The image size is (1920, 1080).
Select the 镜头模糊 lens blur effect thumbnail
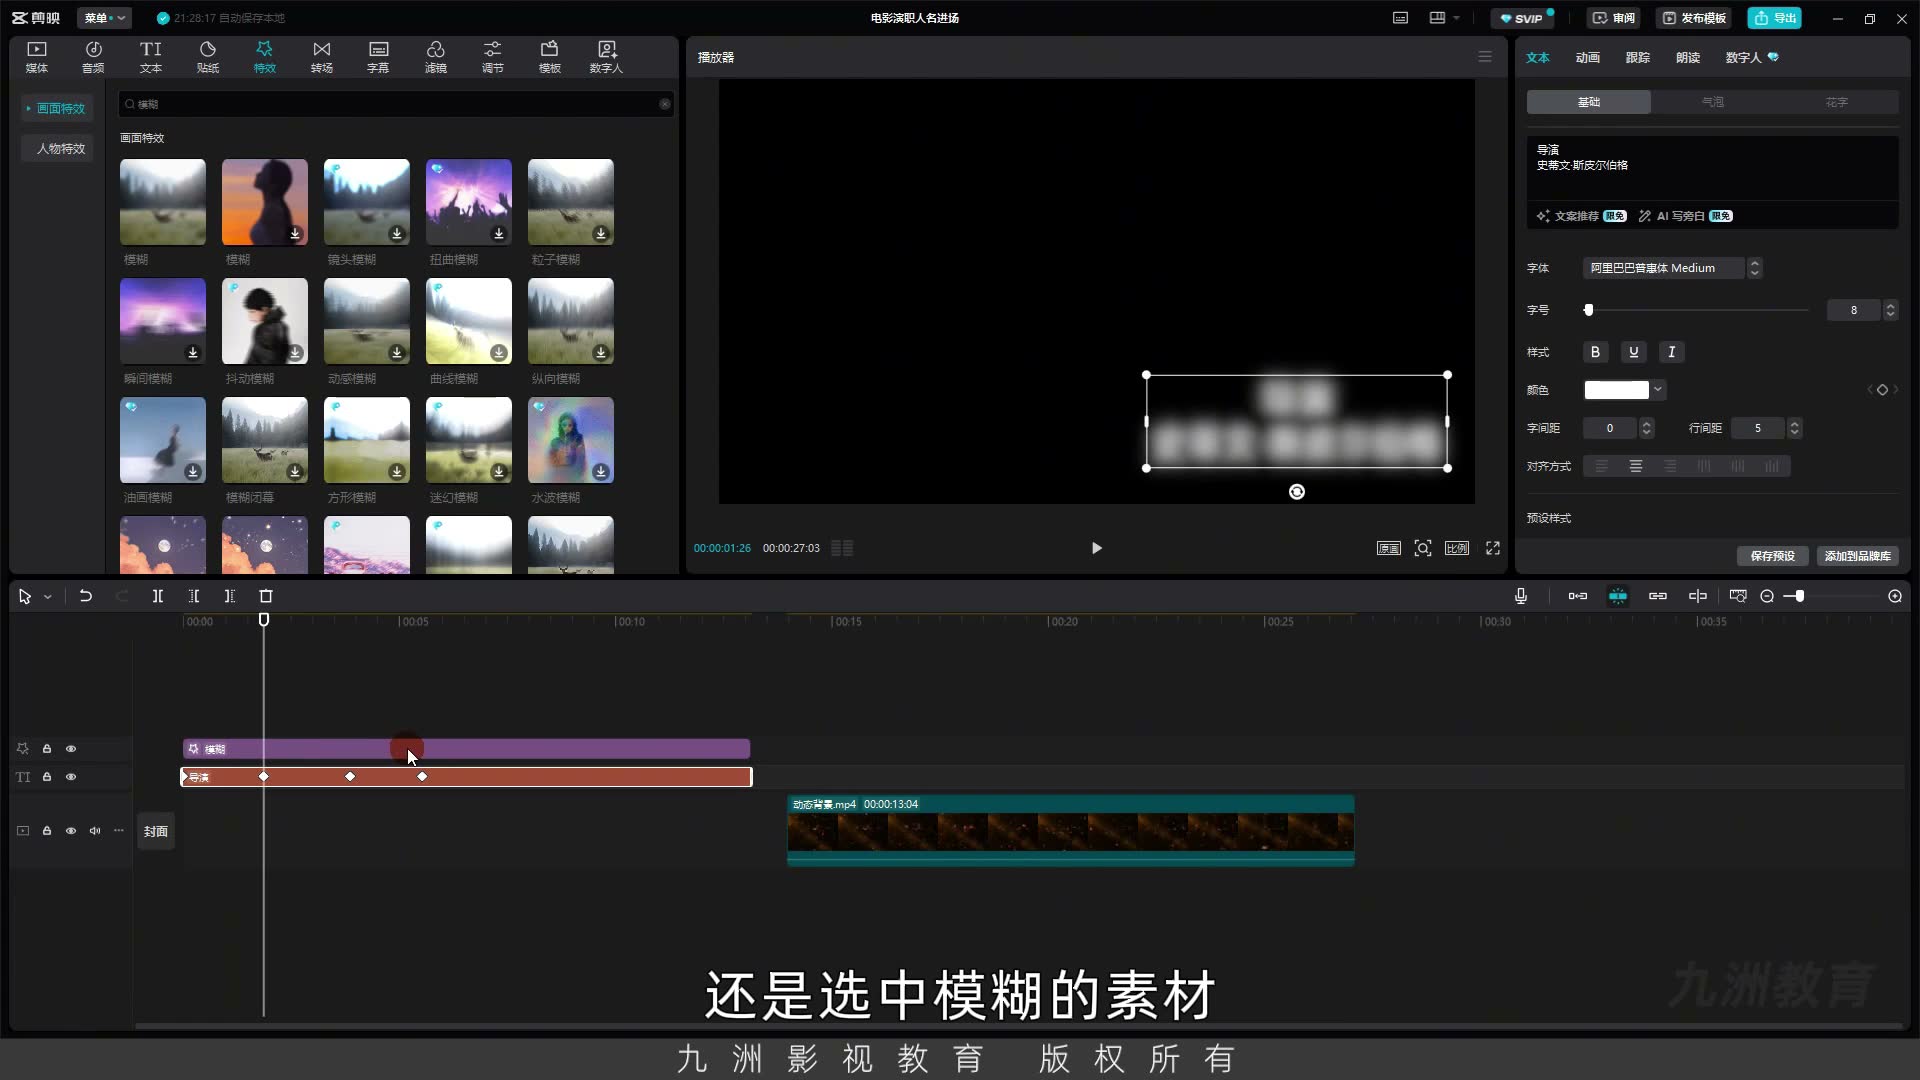pyautogui.click(x=367, y=202)
